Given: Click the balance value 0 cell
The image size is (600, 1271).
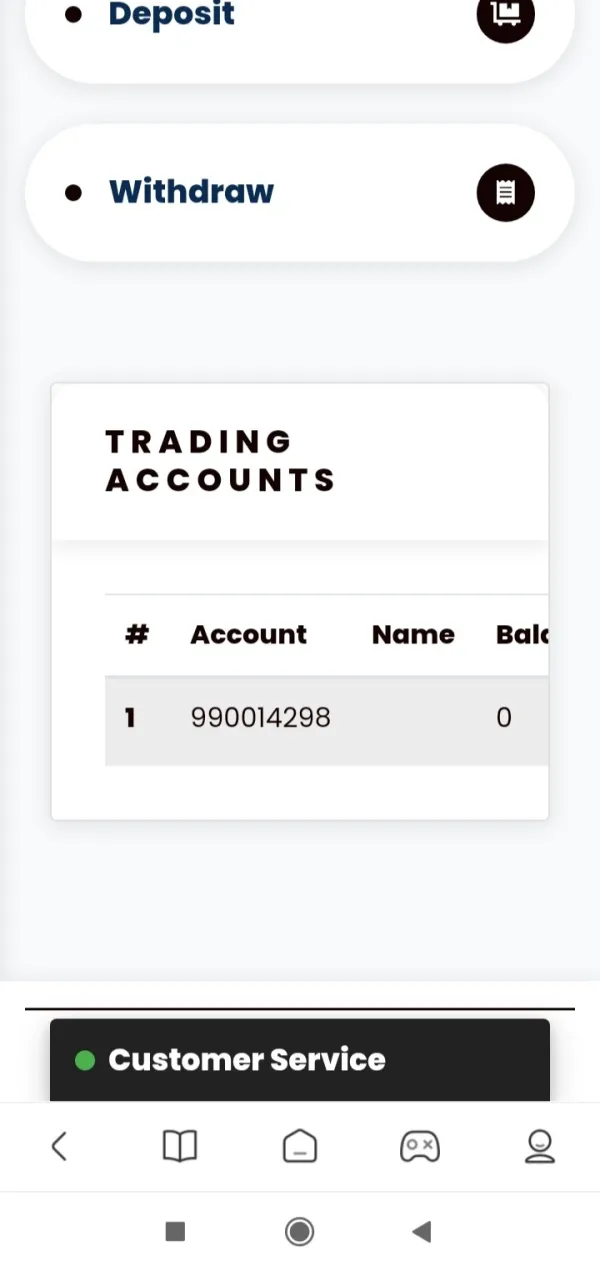Looking at the screenshot, I should point(504,718).
